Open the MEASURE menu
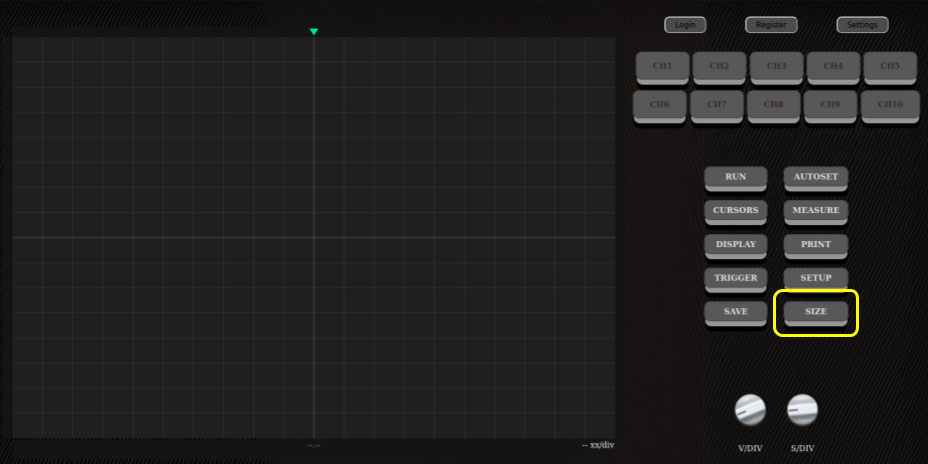Viewport: 928px width, 464px height. 816,212
